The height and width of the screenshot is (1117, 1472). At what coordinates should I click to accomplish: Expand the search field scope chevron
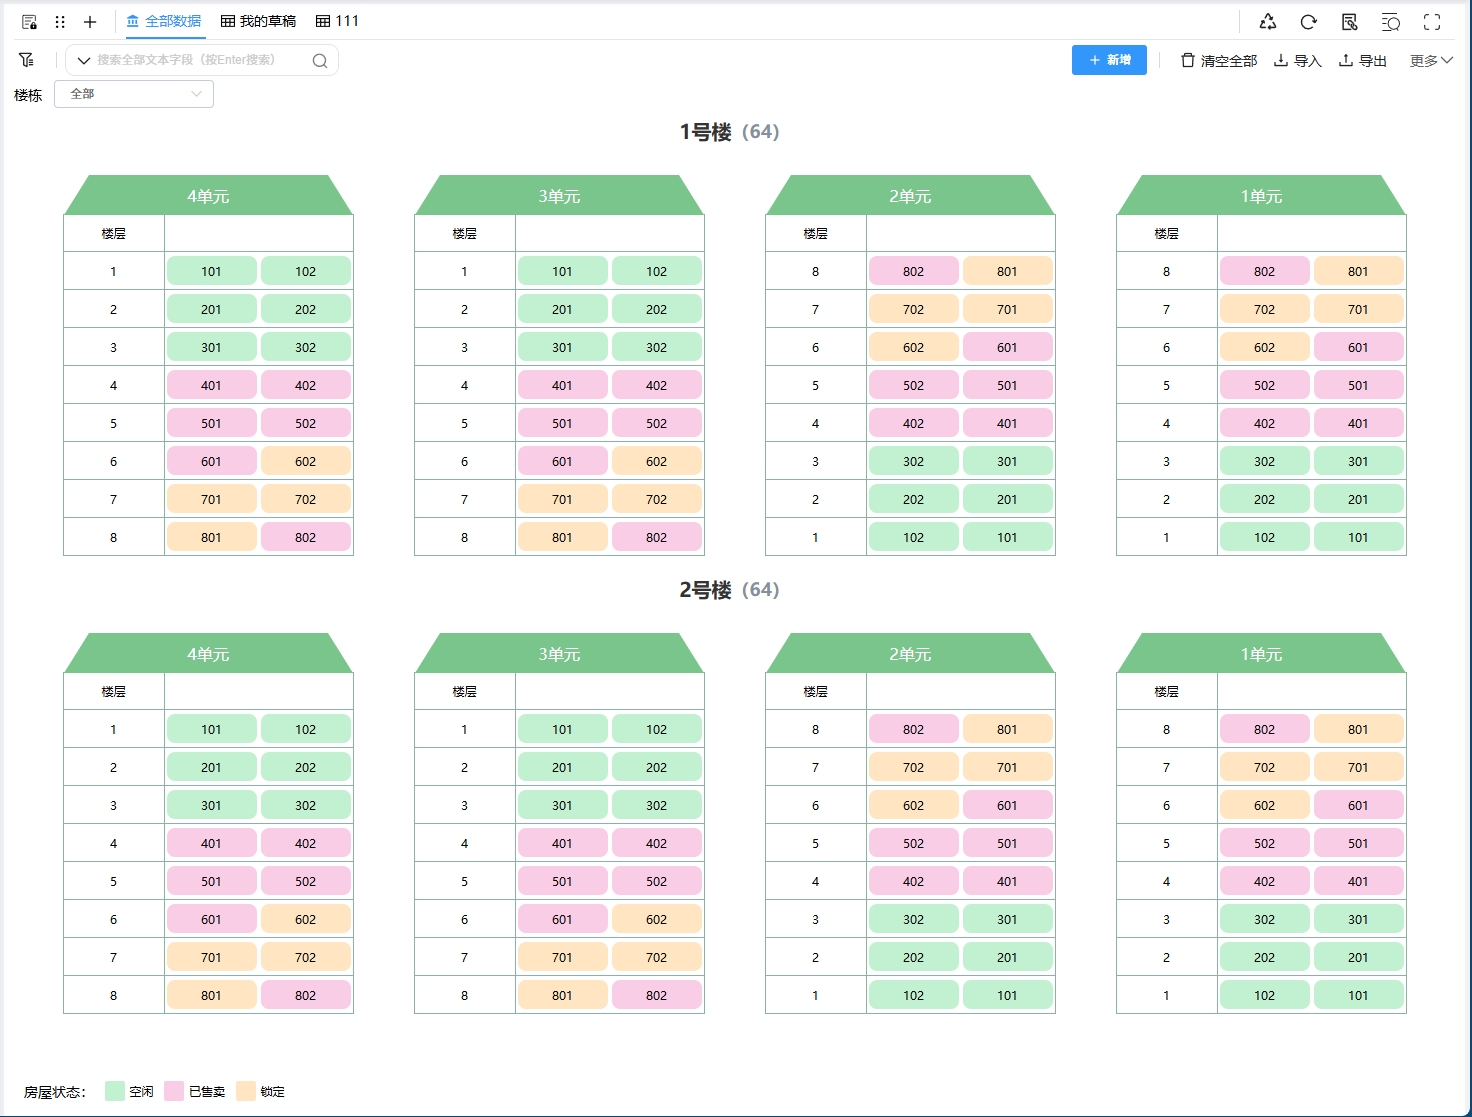(83, 60)
